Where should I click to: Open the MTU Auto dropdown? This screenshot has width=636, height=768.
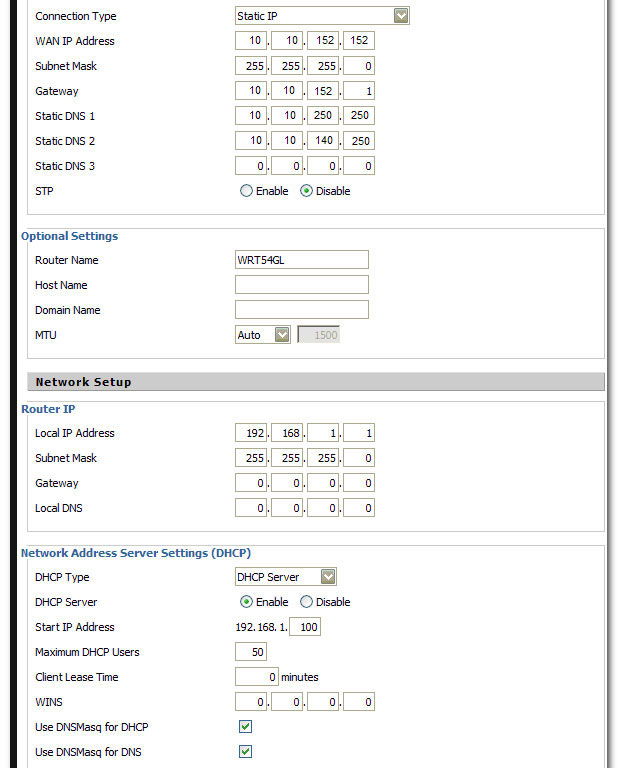[263, 335]
